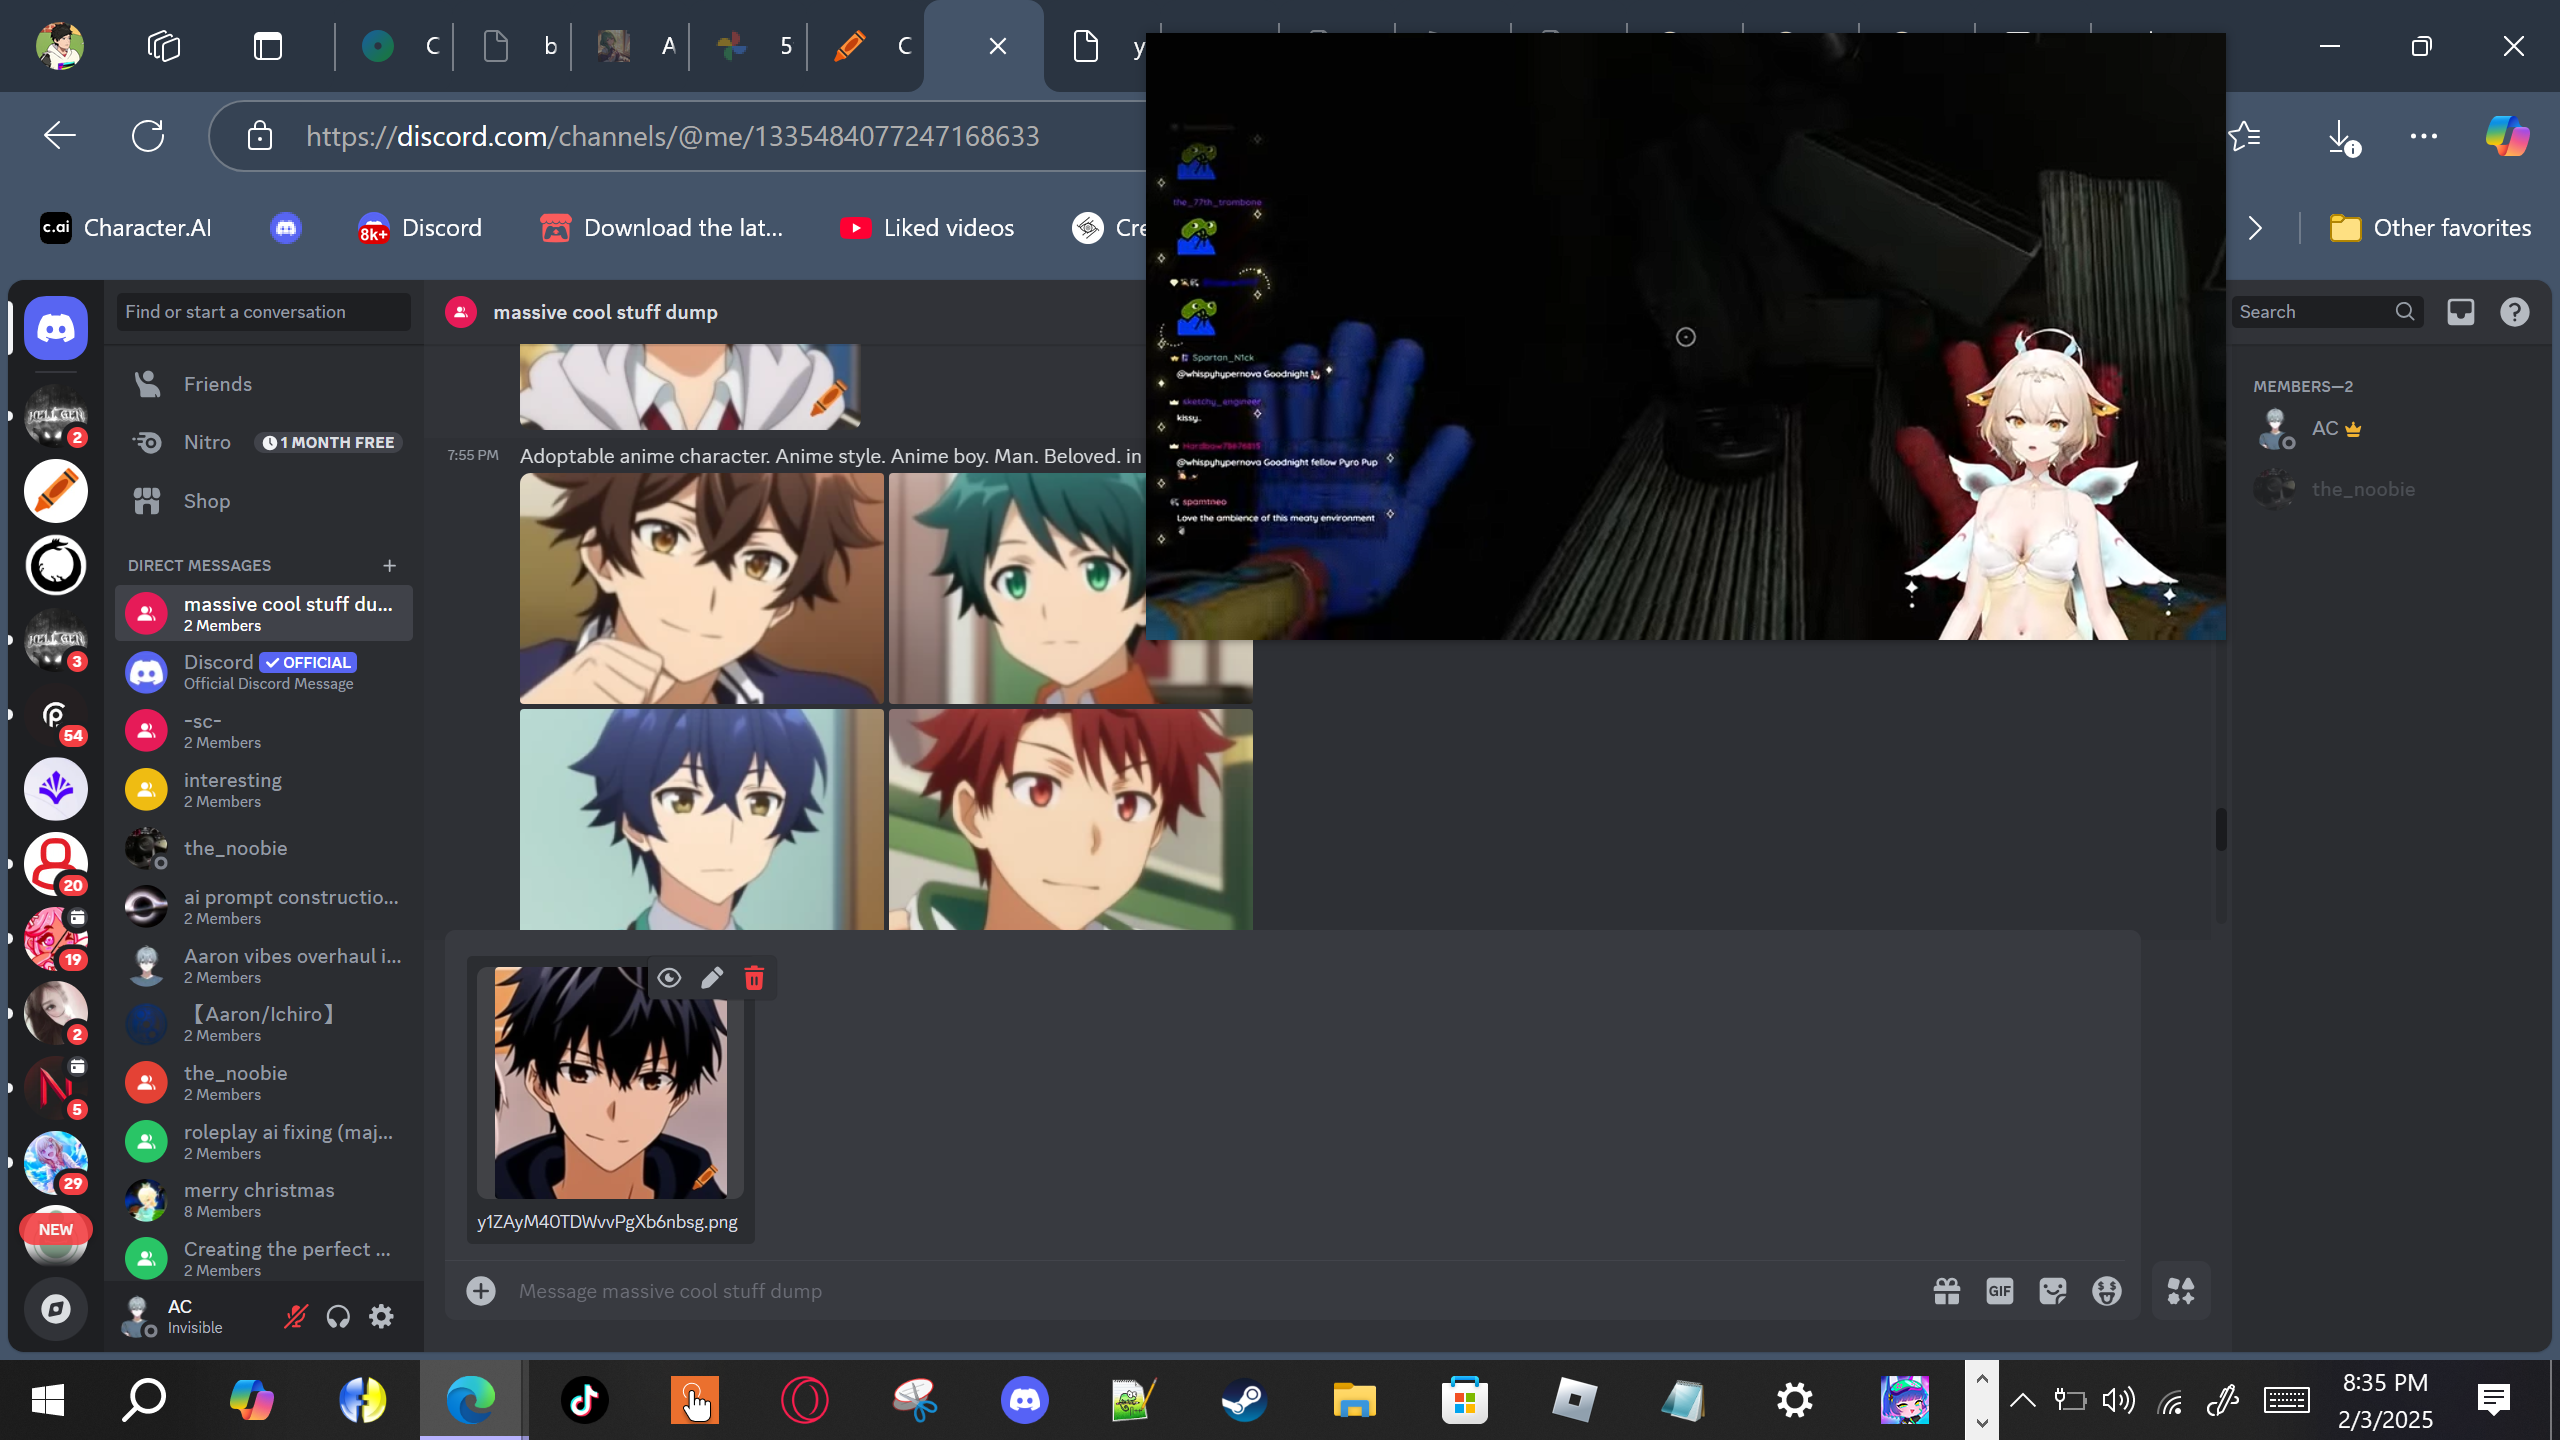Screen dimensions: 2560x1440
Task: Open Discord home direct messages button
Action: click(56, 327)
